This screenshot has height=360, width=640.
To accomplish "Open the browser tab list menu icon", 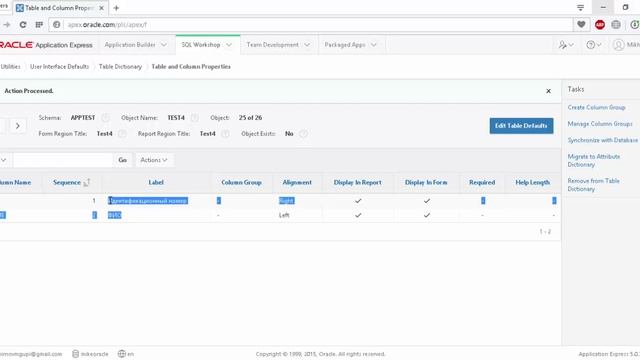I will pos(580,7).
